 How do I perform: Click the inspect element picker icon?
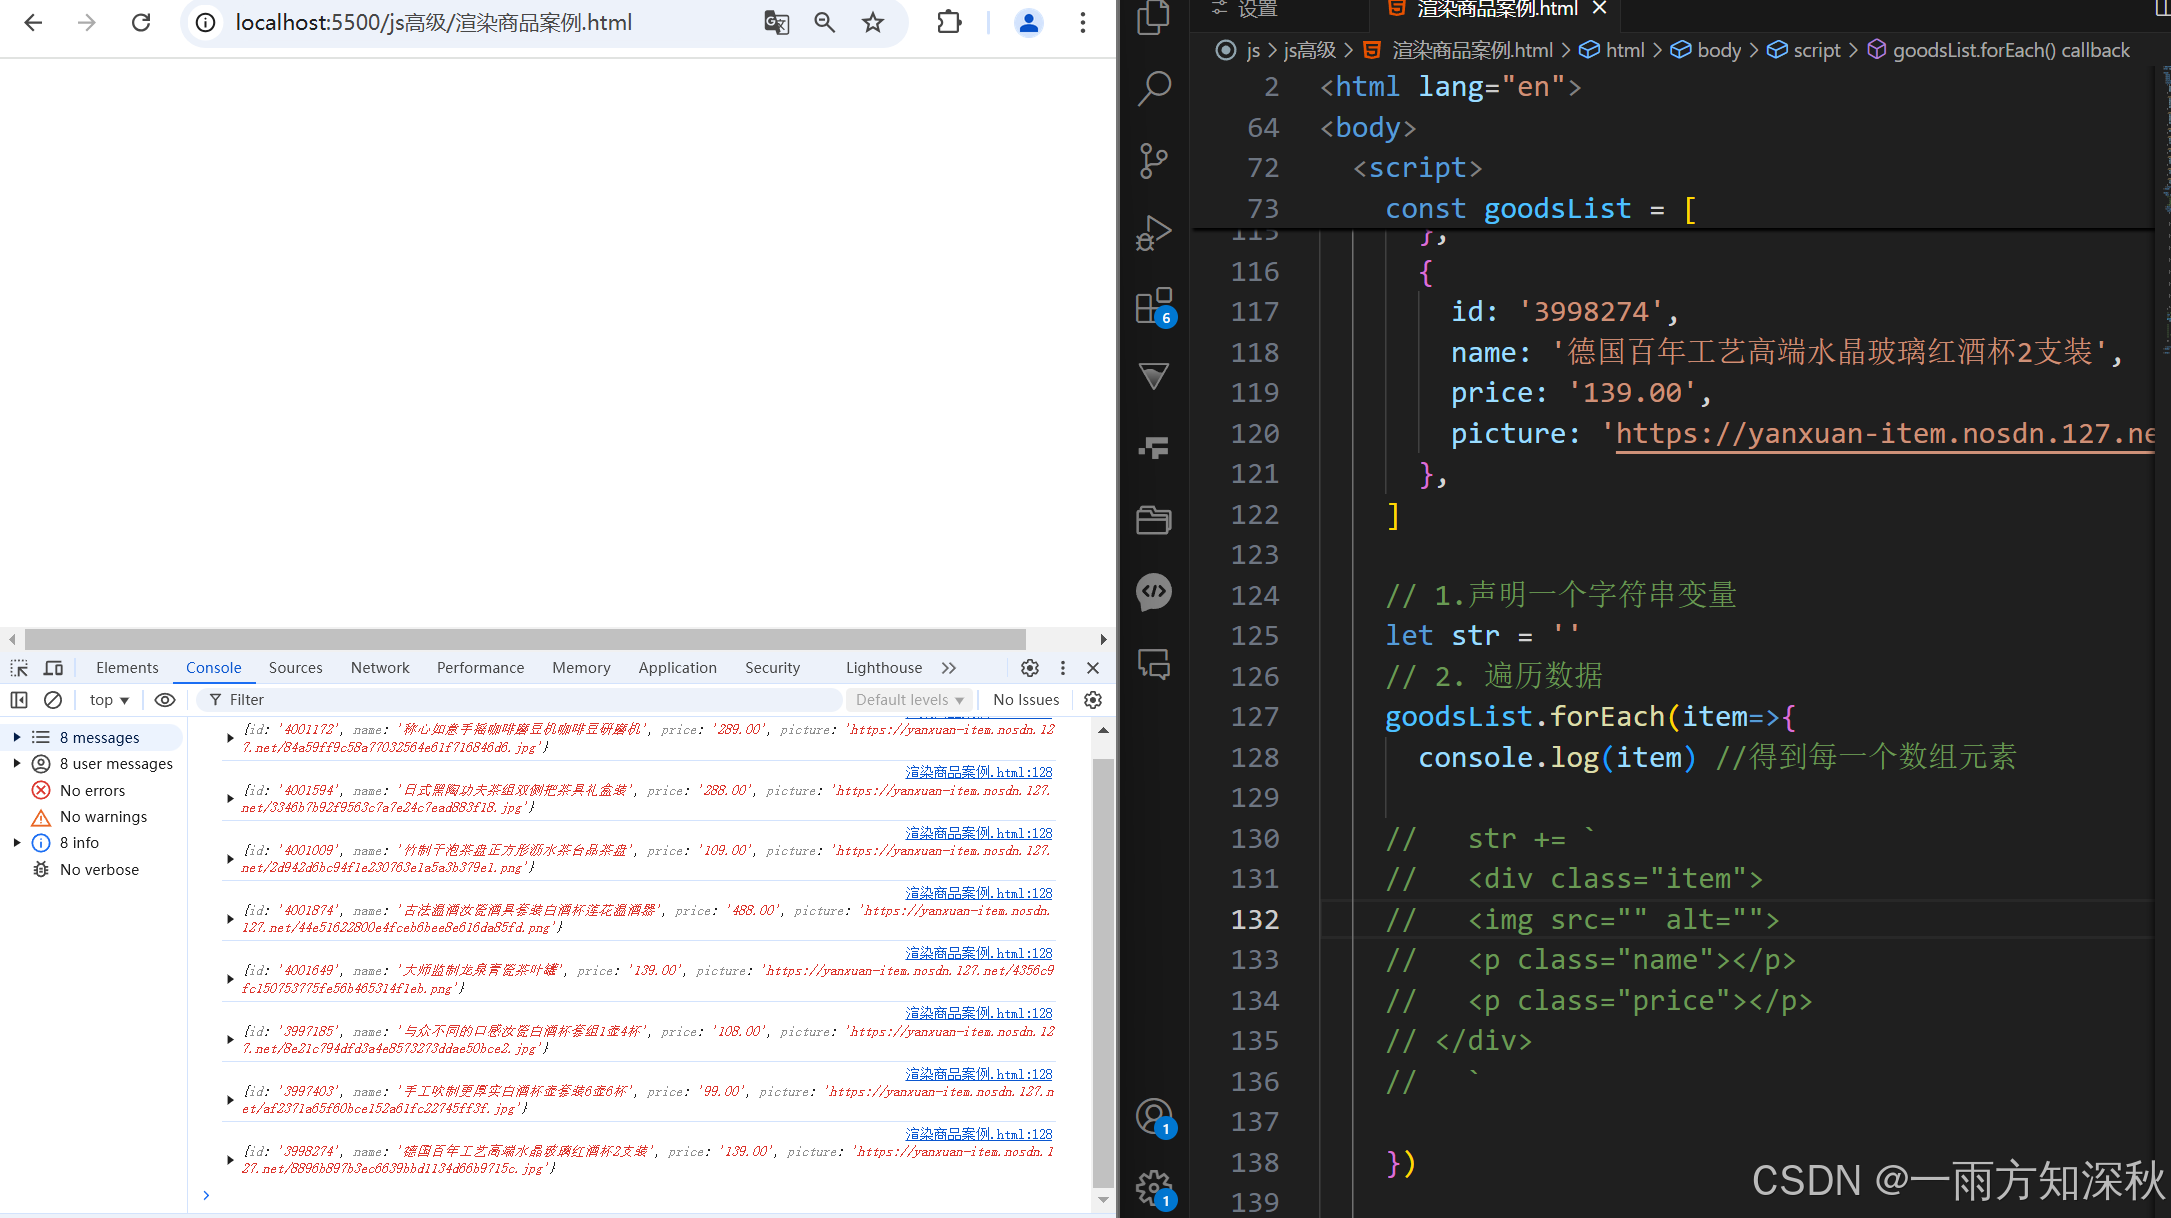tap(19, 668)
